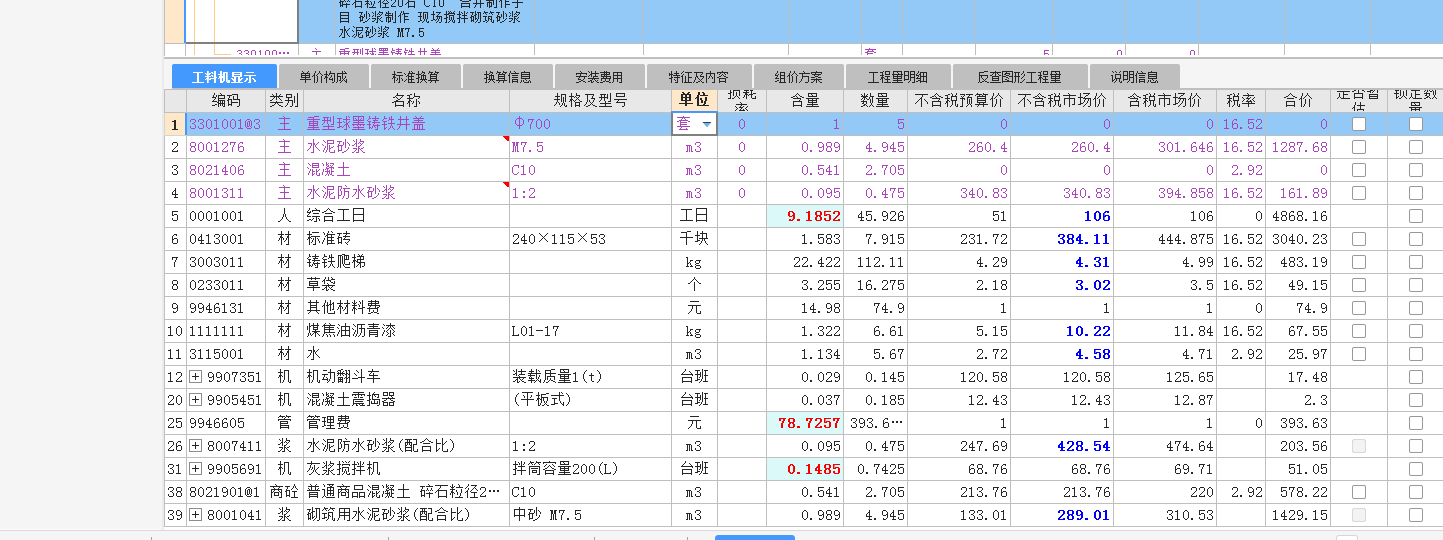Open the 特征及内容 tab
This screenshot has width=1443, height=540.
tap(698, 77)
